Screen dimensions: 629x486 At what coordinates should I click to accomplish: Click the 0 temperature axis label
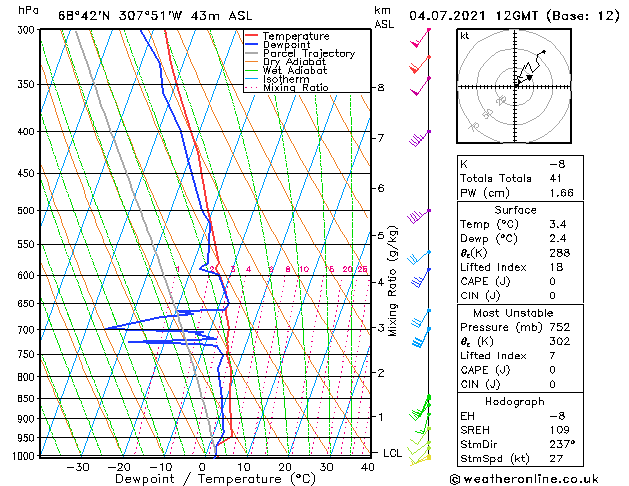(202, 467)
